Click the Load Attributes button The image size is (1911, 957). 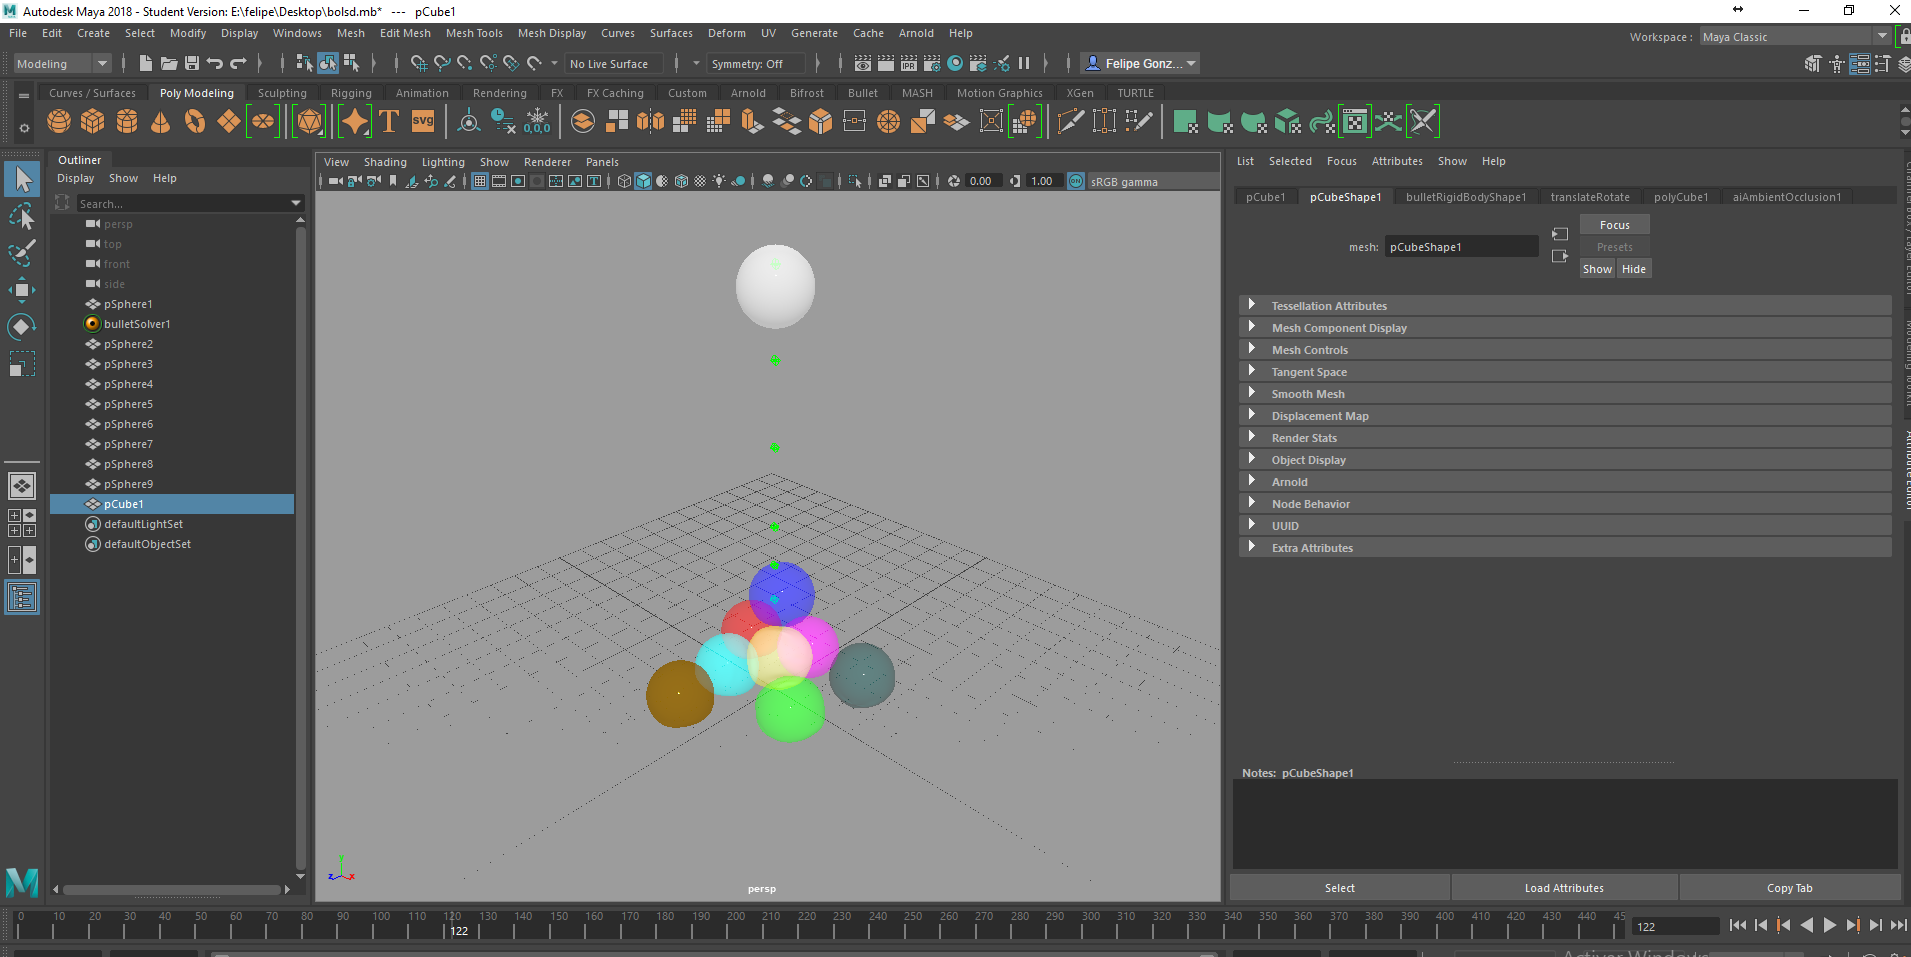click(x=1563, y=887)
